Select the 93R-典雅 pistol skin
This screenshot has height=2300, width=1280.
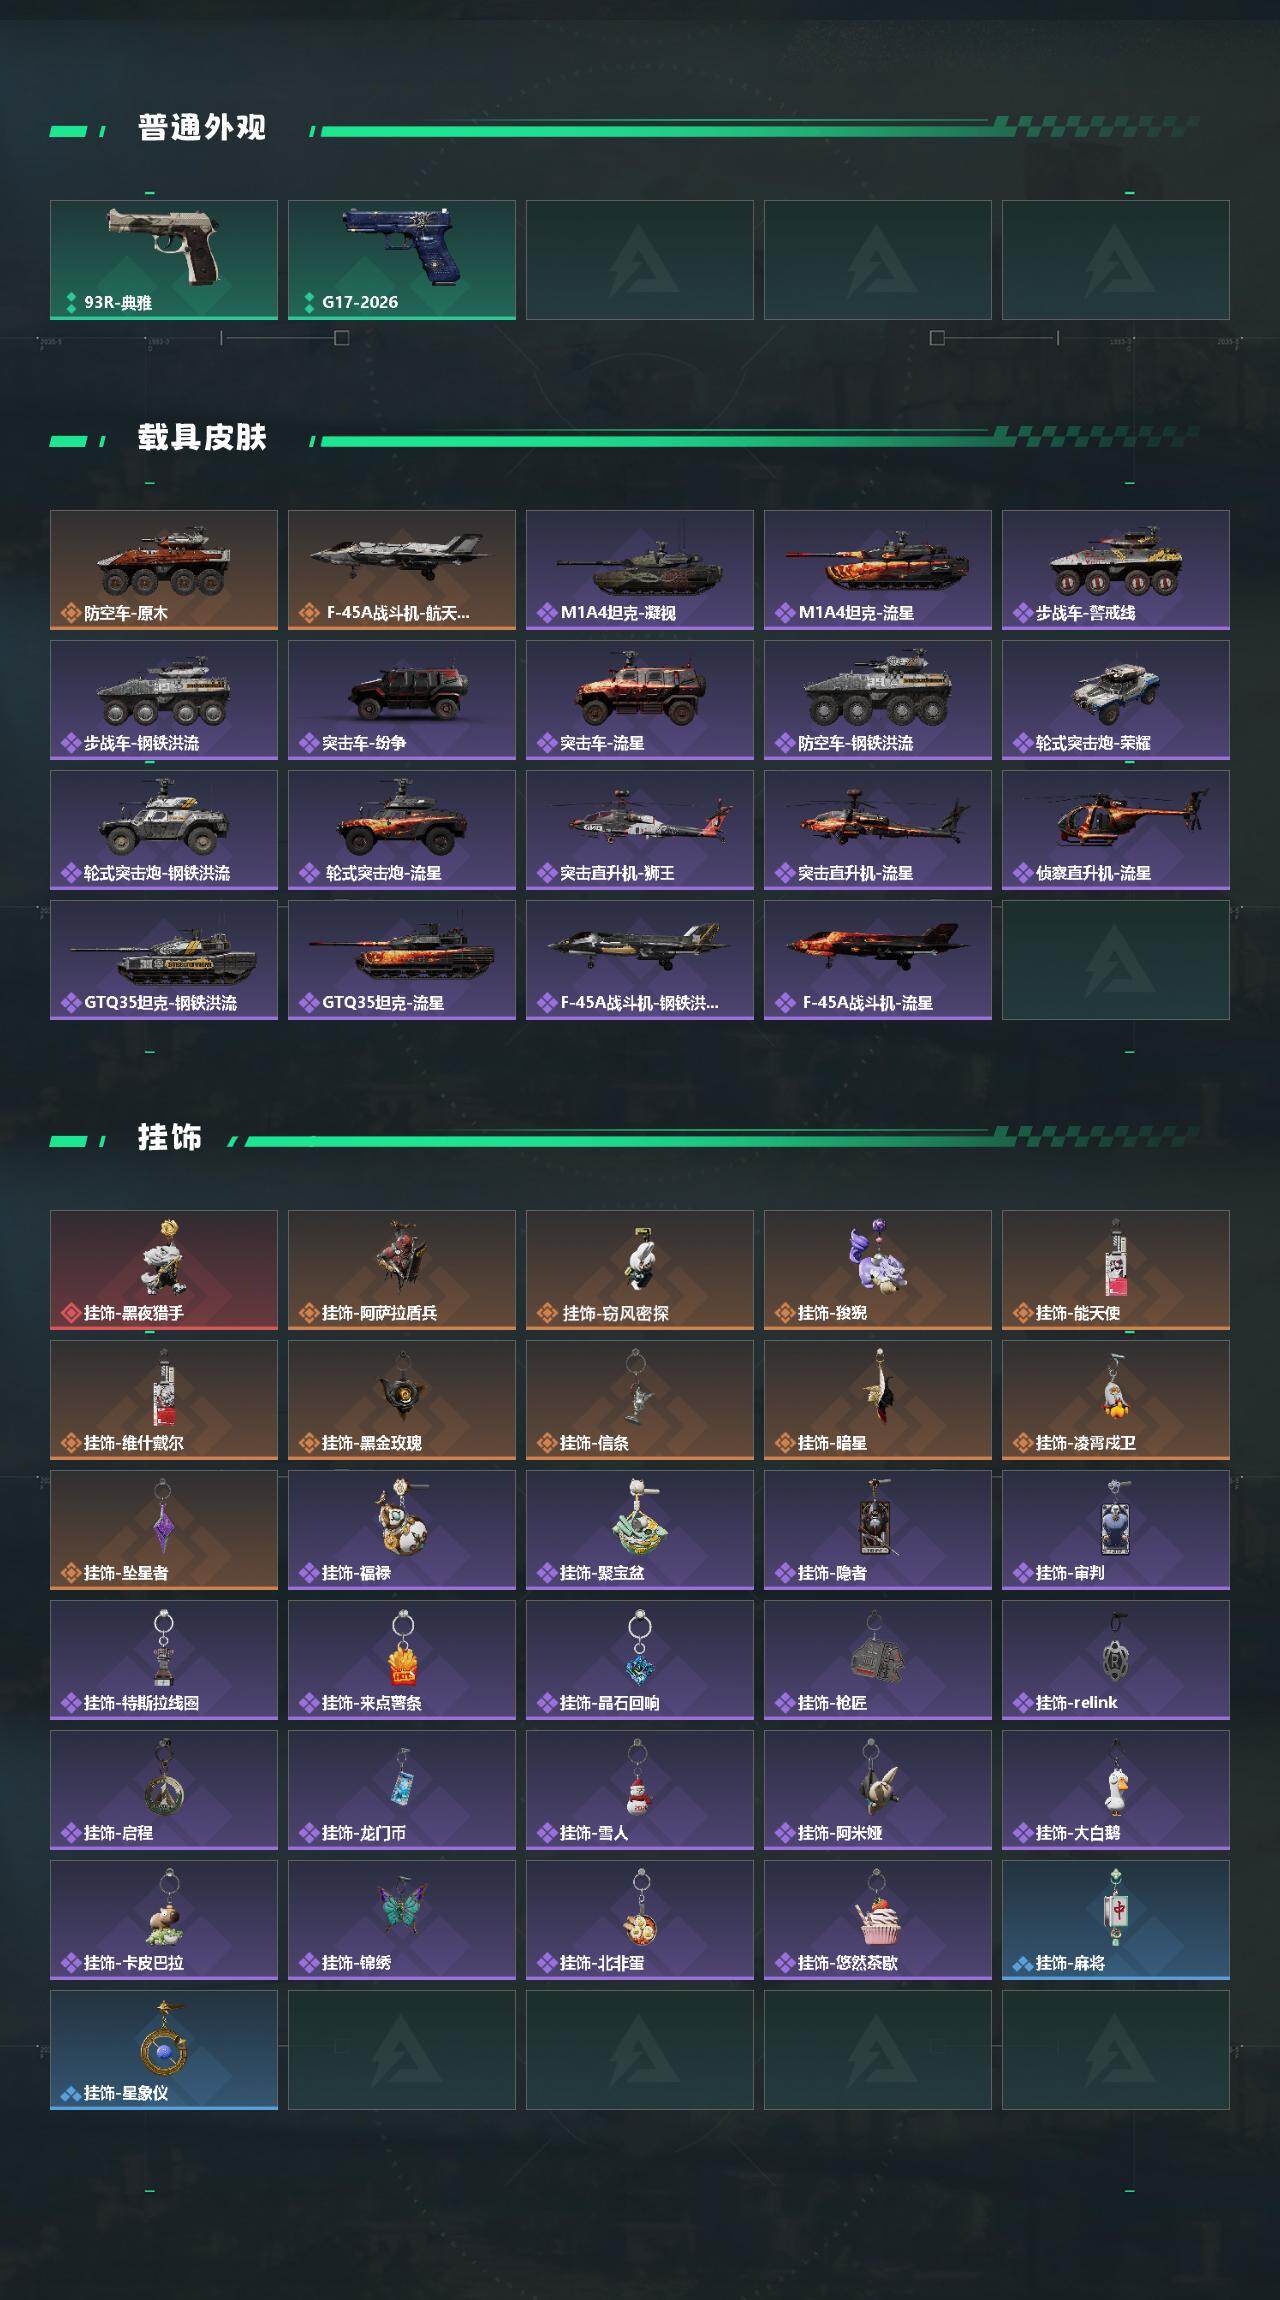[x=164, y=260]
